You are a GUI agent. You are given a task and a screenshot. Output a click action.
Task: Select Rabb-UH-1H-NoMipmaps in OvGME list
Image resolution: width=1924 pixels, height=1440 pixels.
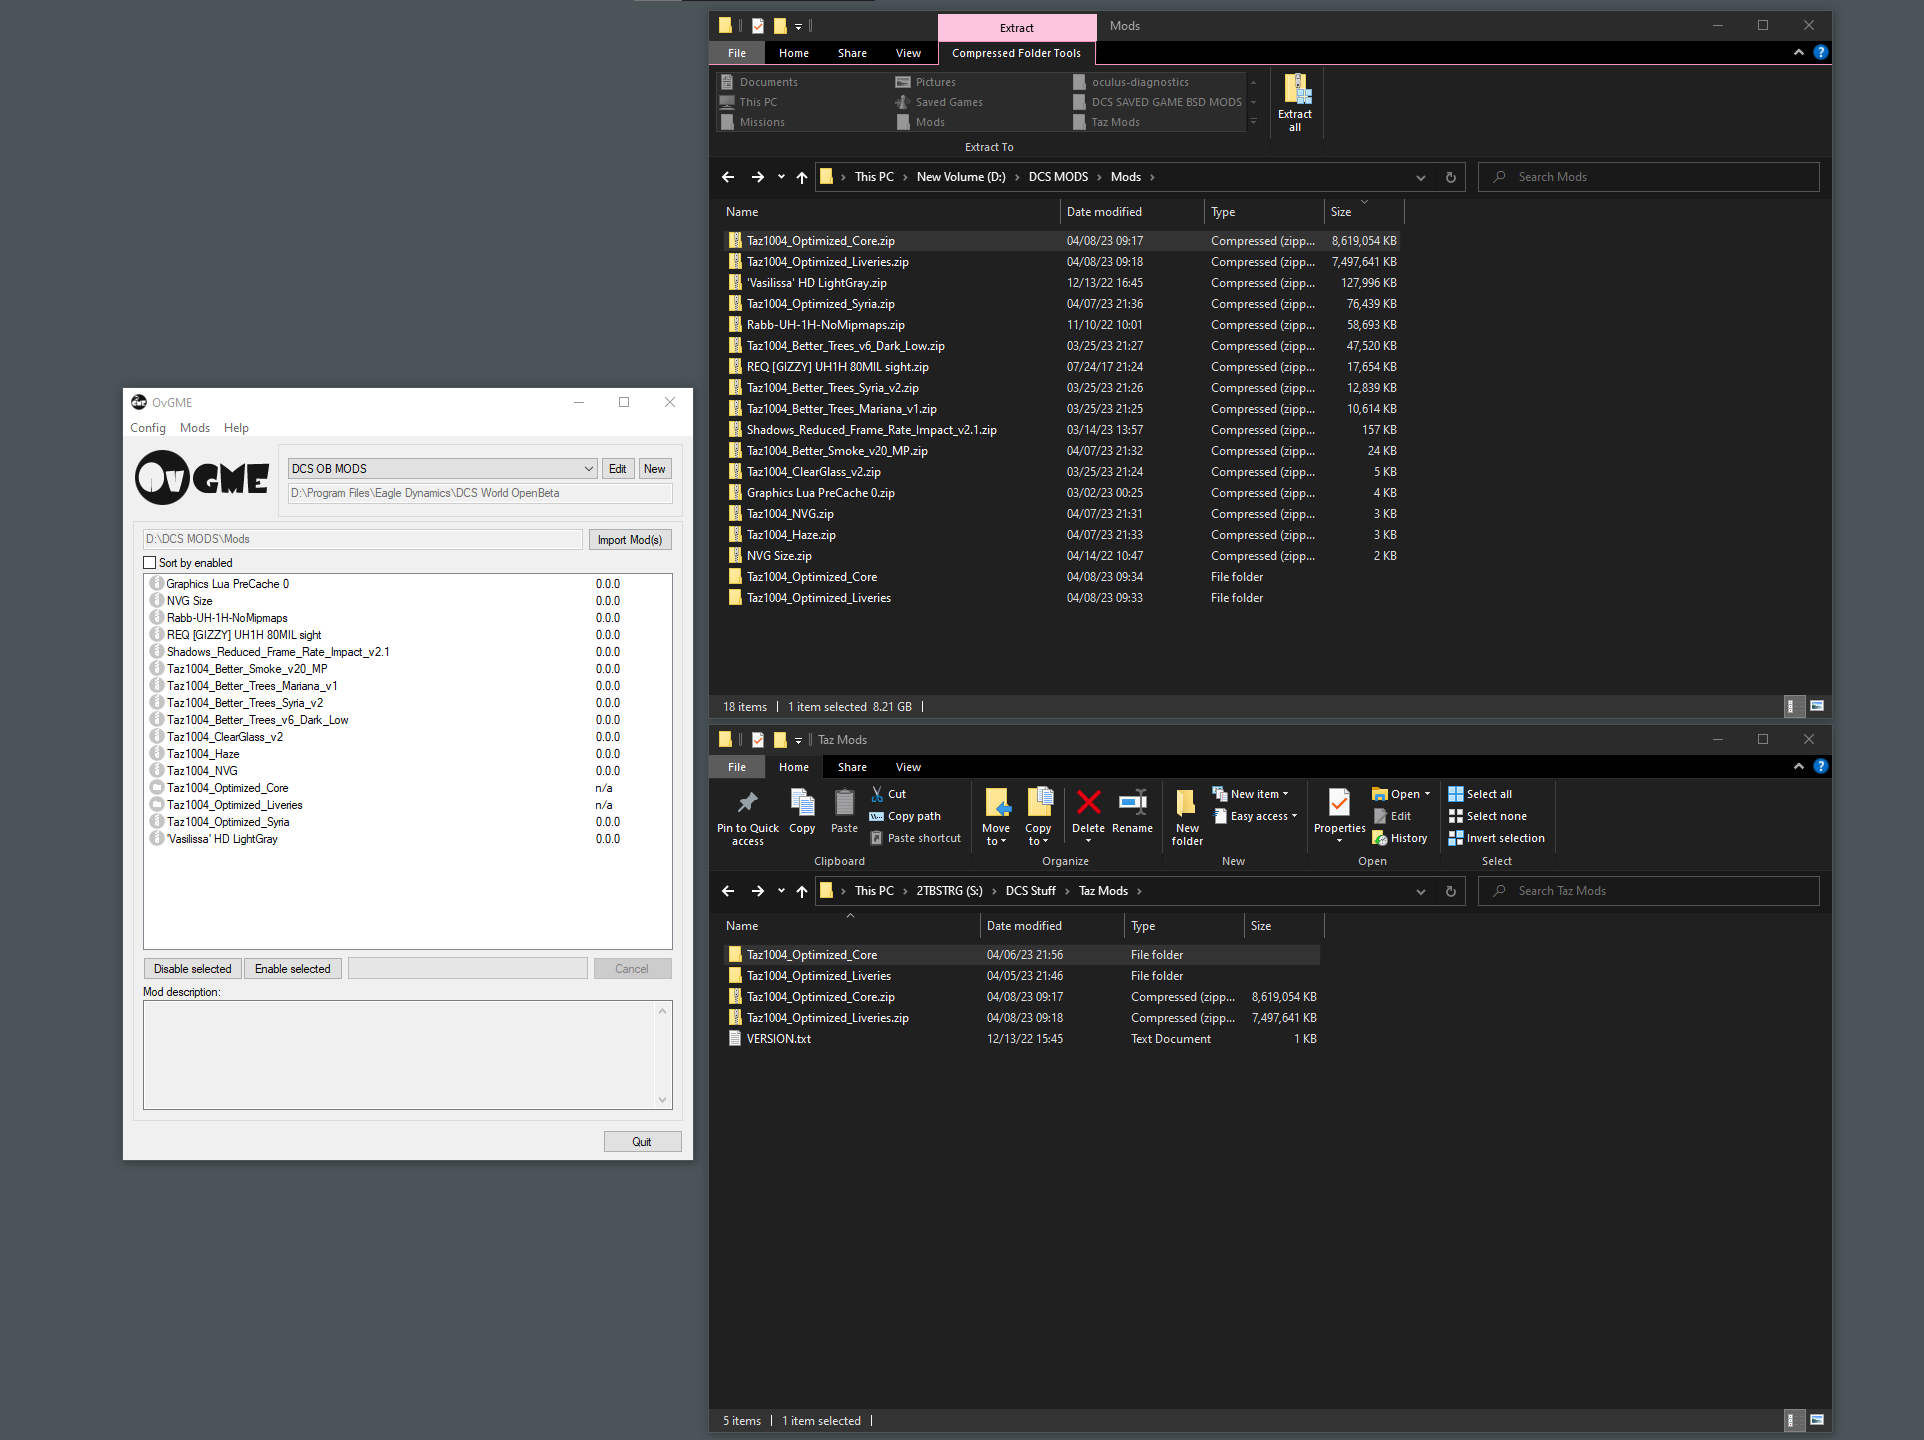click(408, 618)
